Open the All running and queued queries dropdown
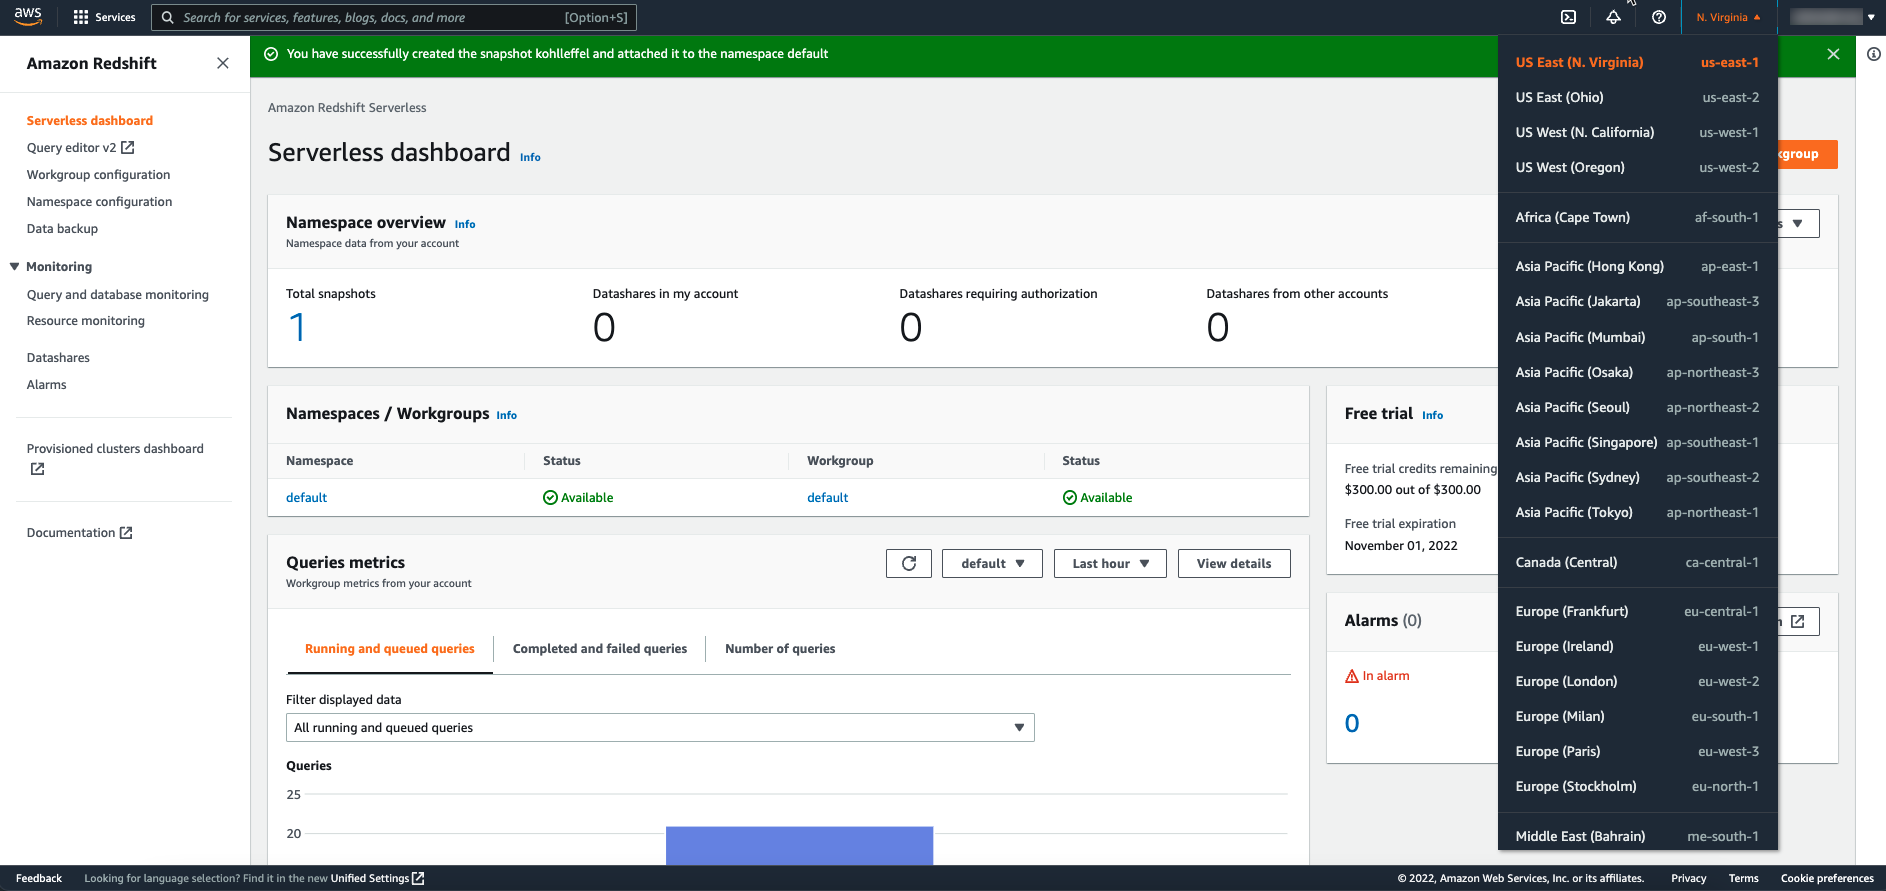 660,727
